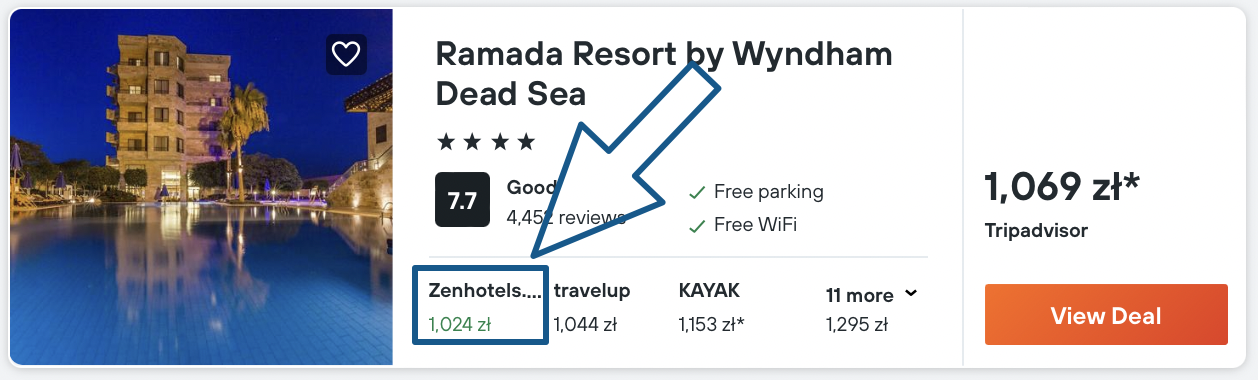Click the Tripadvisor provider label

[1036, 231]
